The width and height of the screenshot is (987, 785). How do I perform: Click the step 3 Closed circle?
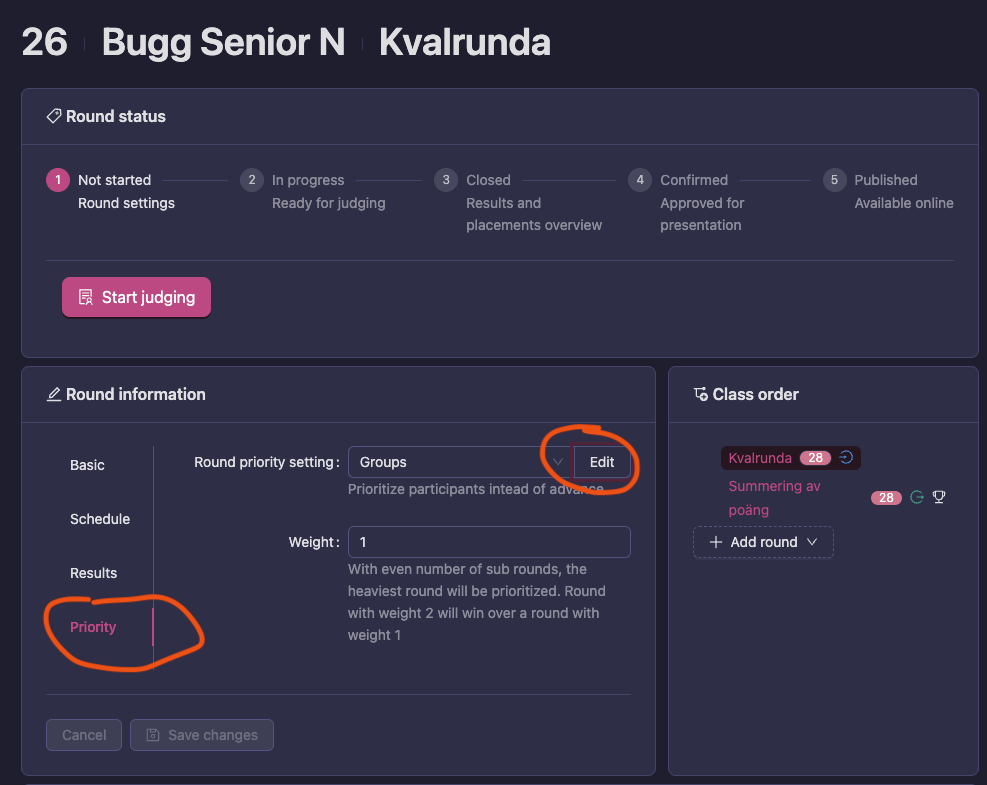446,180
